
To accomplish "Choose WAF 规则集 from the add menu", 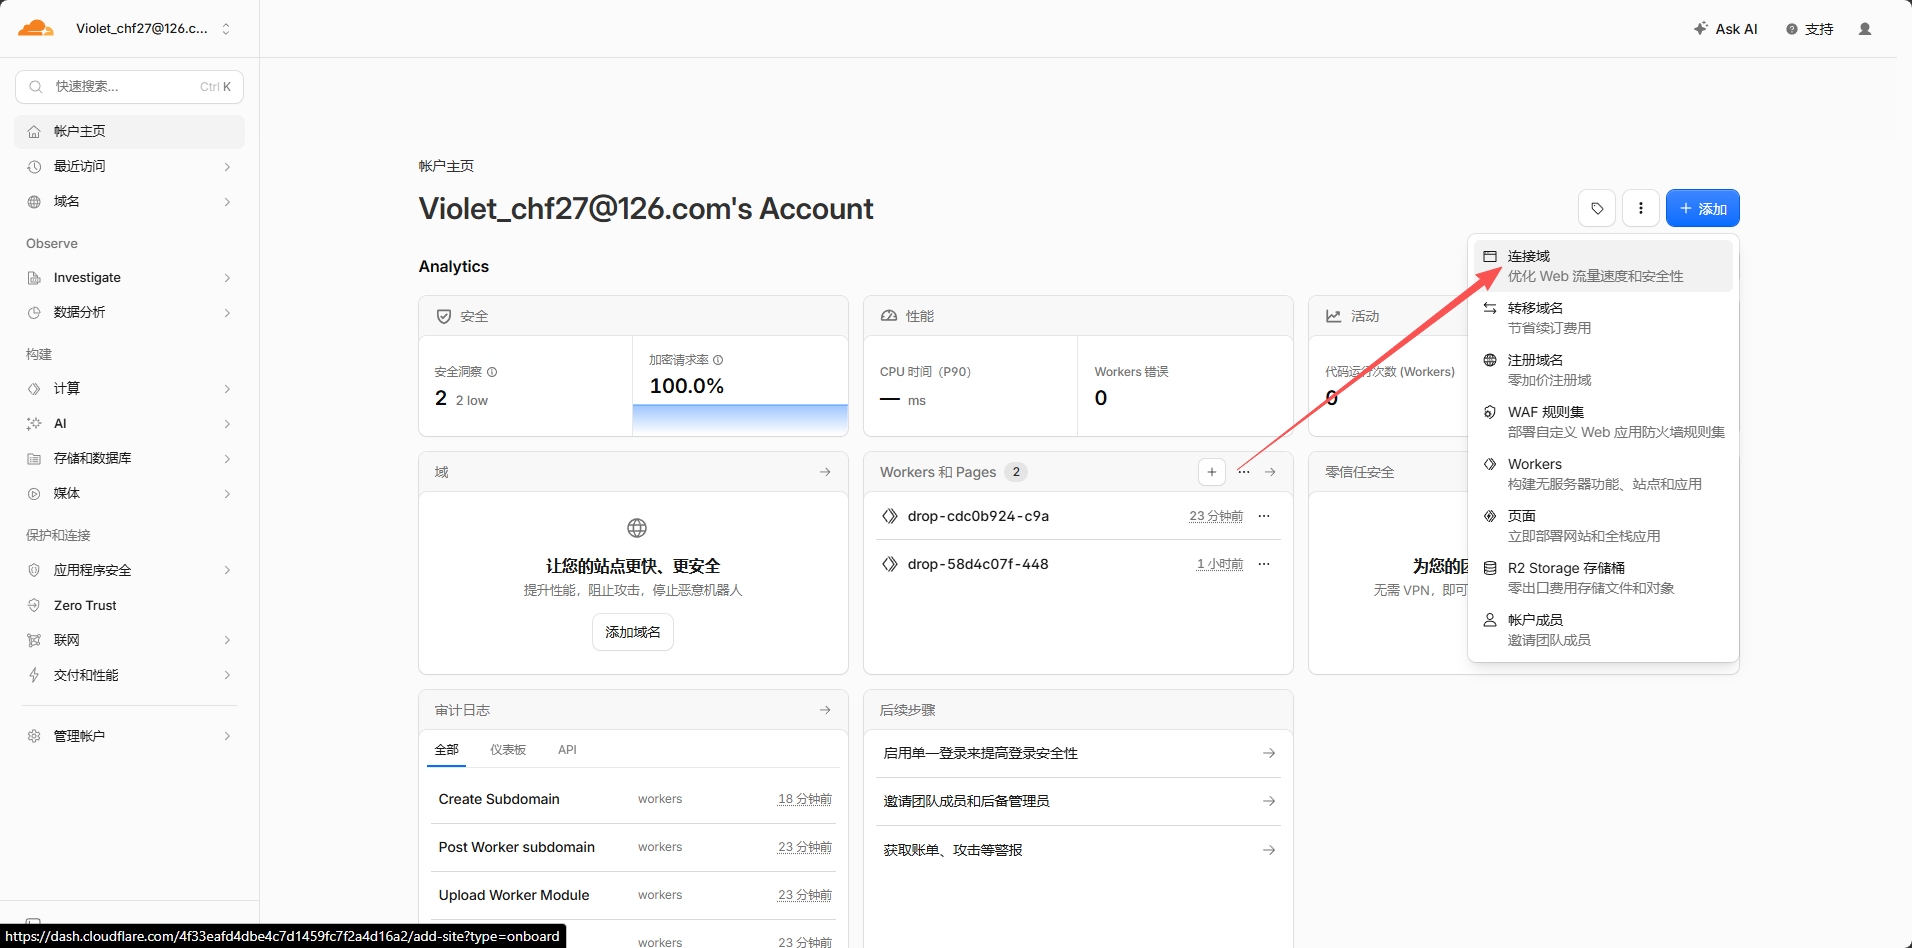I will 1603,422.
